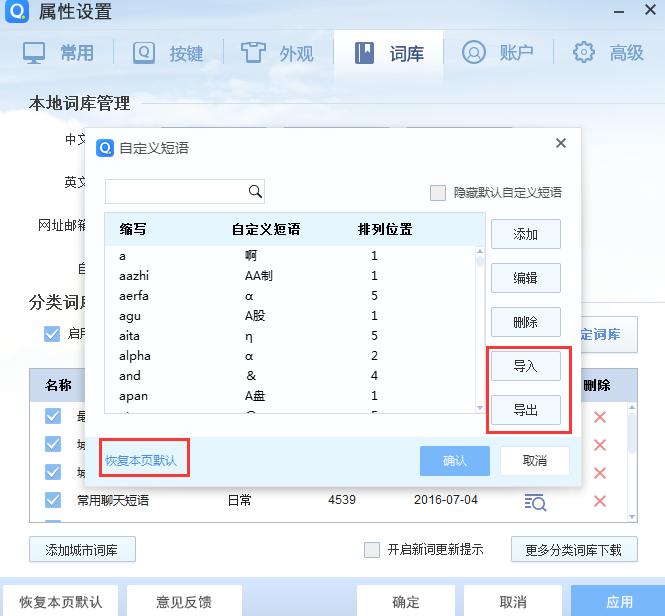
Task: Click 取消 in the bottom bar
Action: point(513,601)
